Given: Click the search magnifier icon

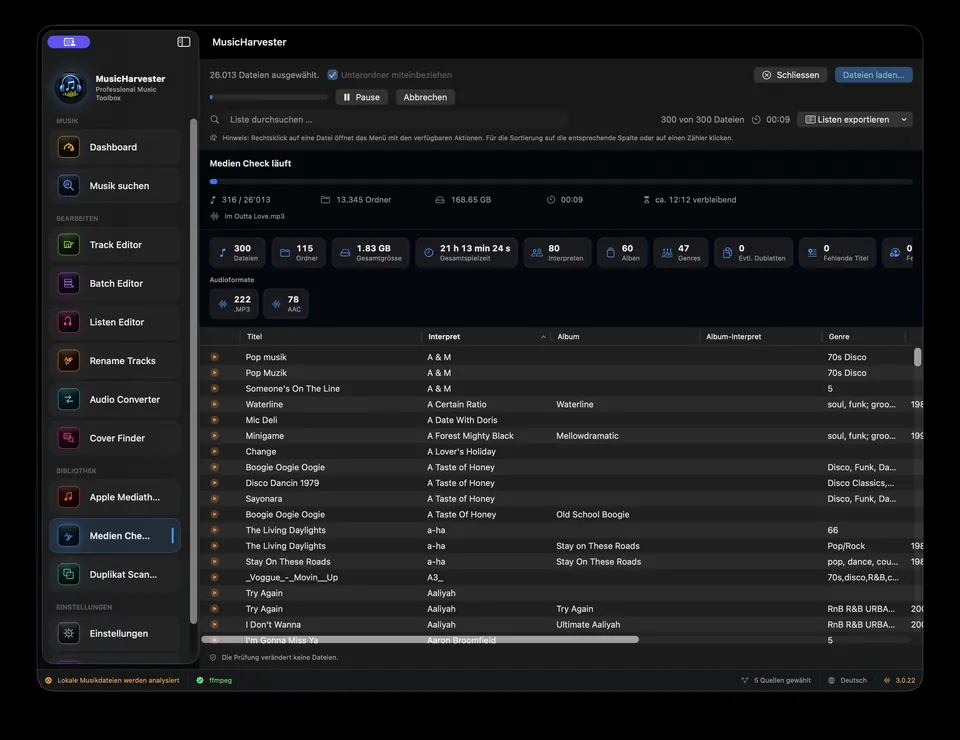Looking at the screenshot, I should (x=215, y=119).
